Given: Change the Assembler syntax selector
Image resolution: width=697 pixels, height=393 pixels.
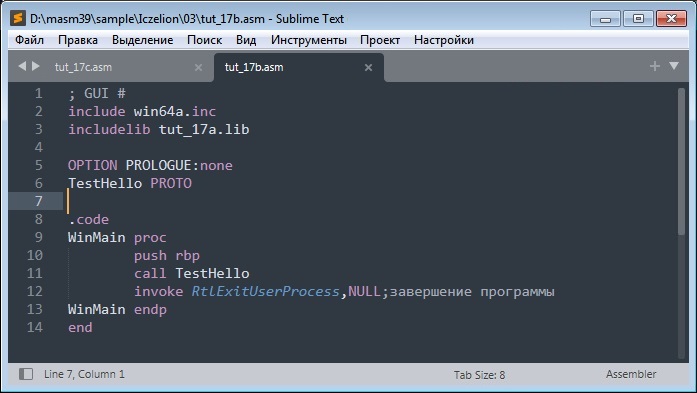Looking at the screenshot, I should tap(631, 374).
